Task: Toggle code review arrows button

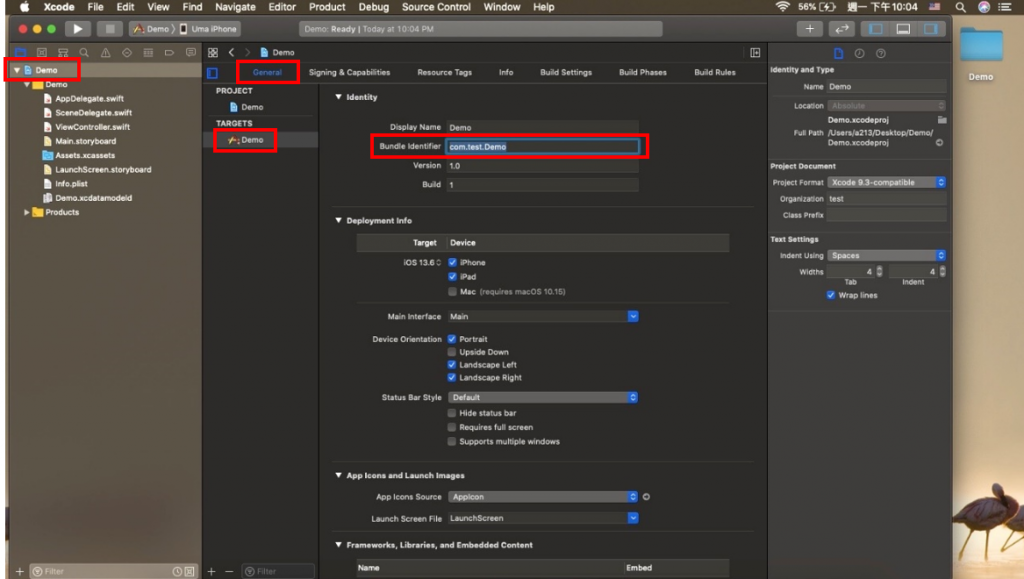Action: [842, 29]
